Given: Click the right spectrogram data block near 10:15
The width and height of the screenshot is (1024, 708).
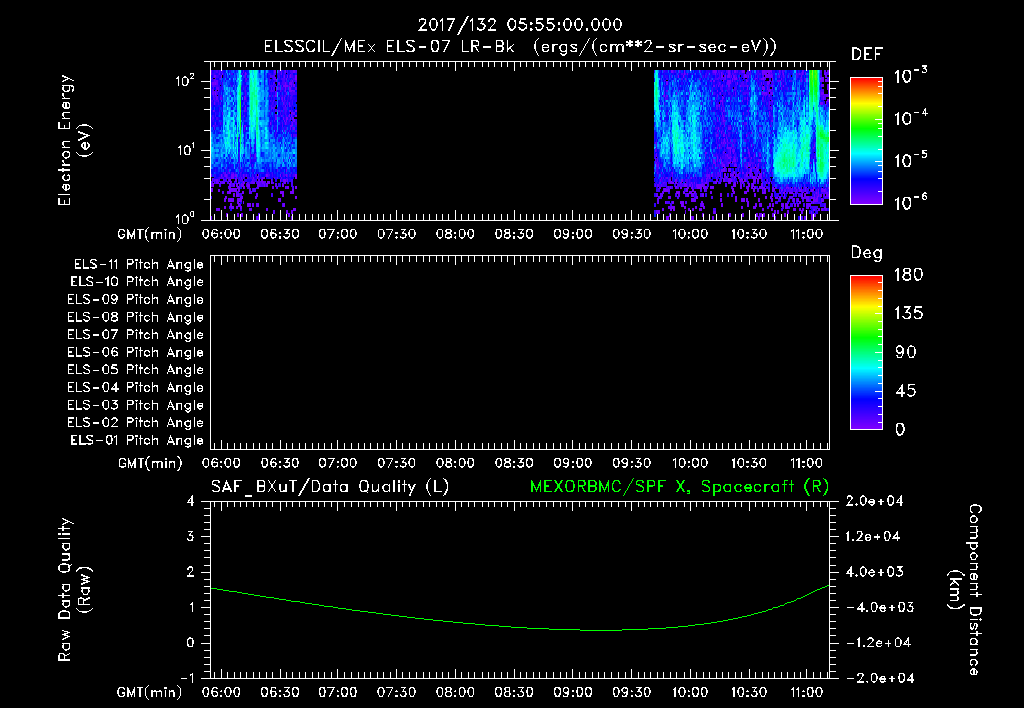Looking at the screenshot, I should tap(741, 144).
